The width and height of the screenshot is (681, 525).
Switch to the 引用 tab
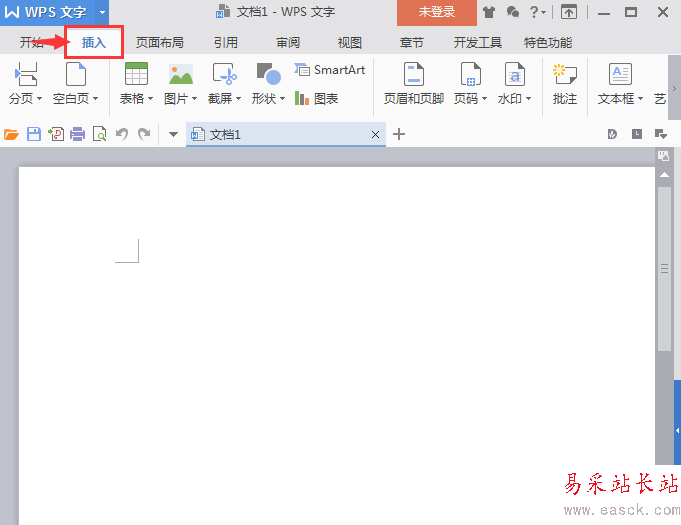[225, 43]
